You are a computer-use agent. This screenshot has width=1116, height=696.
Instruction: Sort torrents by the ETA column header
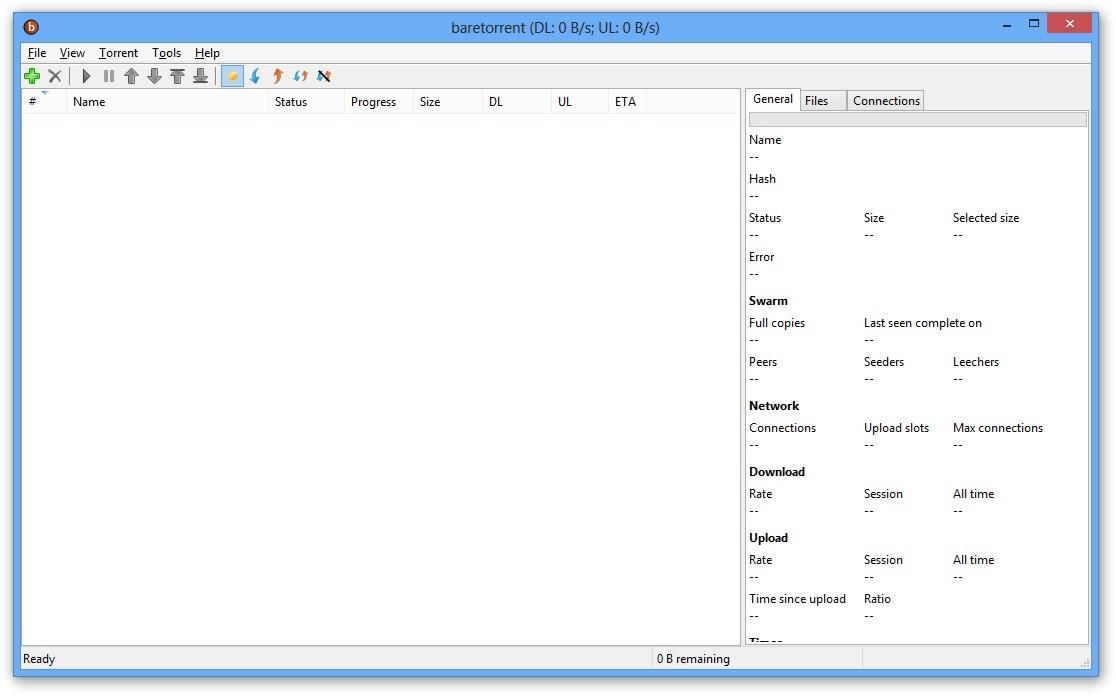(628, 102)
